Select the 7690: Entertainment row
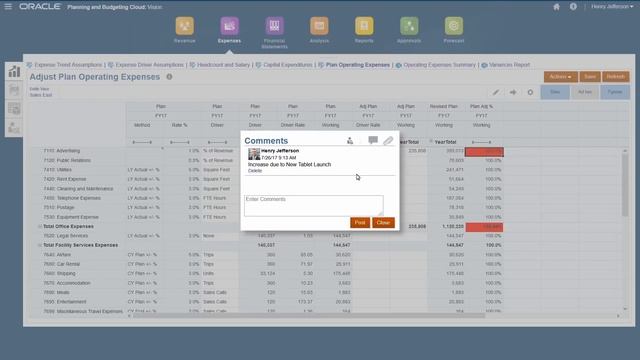The width and height of the screenshot is (640, 360). pyautogui.click(x=65, y=302)
